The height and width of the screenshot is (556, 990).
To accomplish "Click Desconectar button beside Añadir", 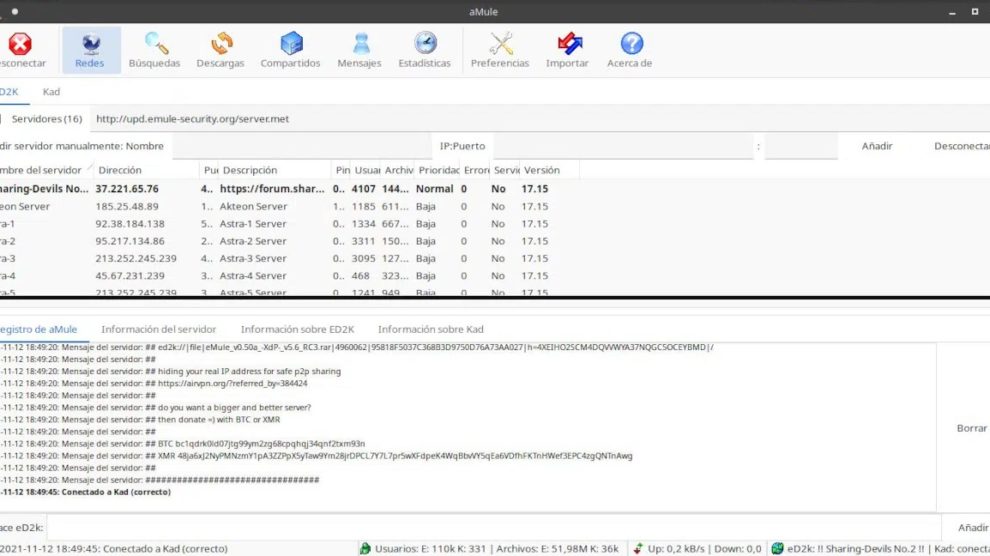I will 961,146.
